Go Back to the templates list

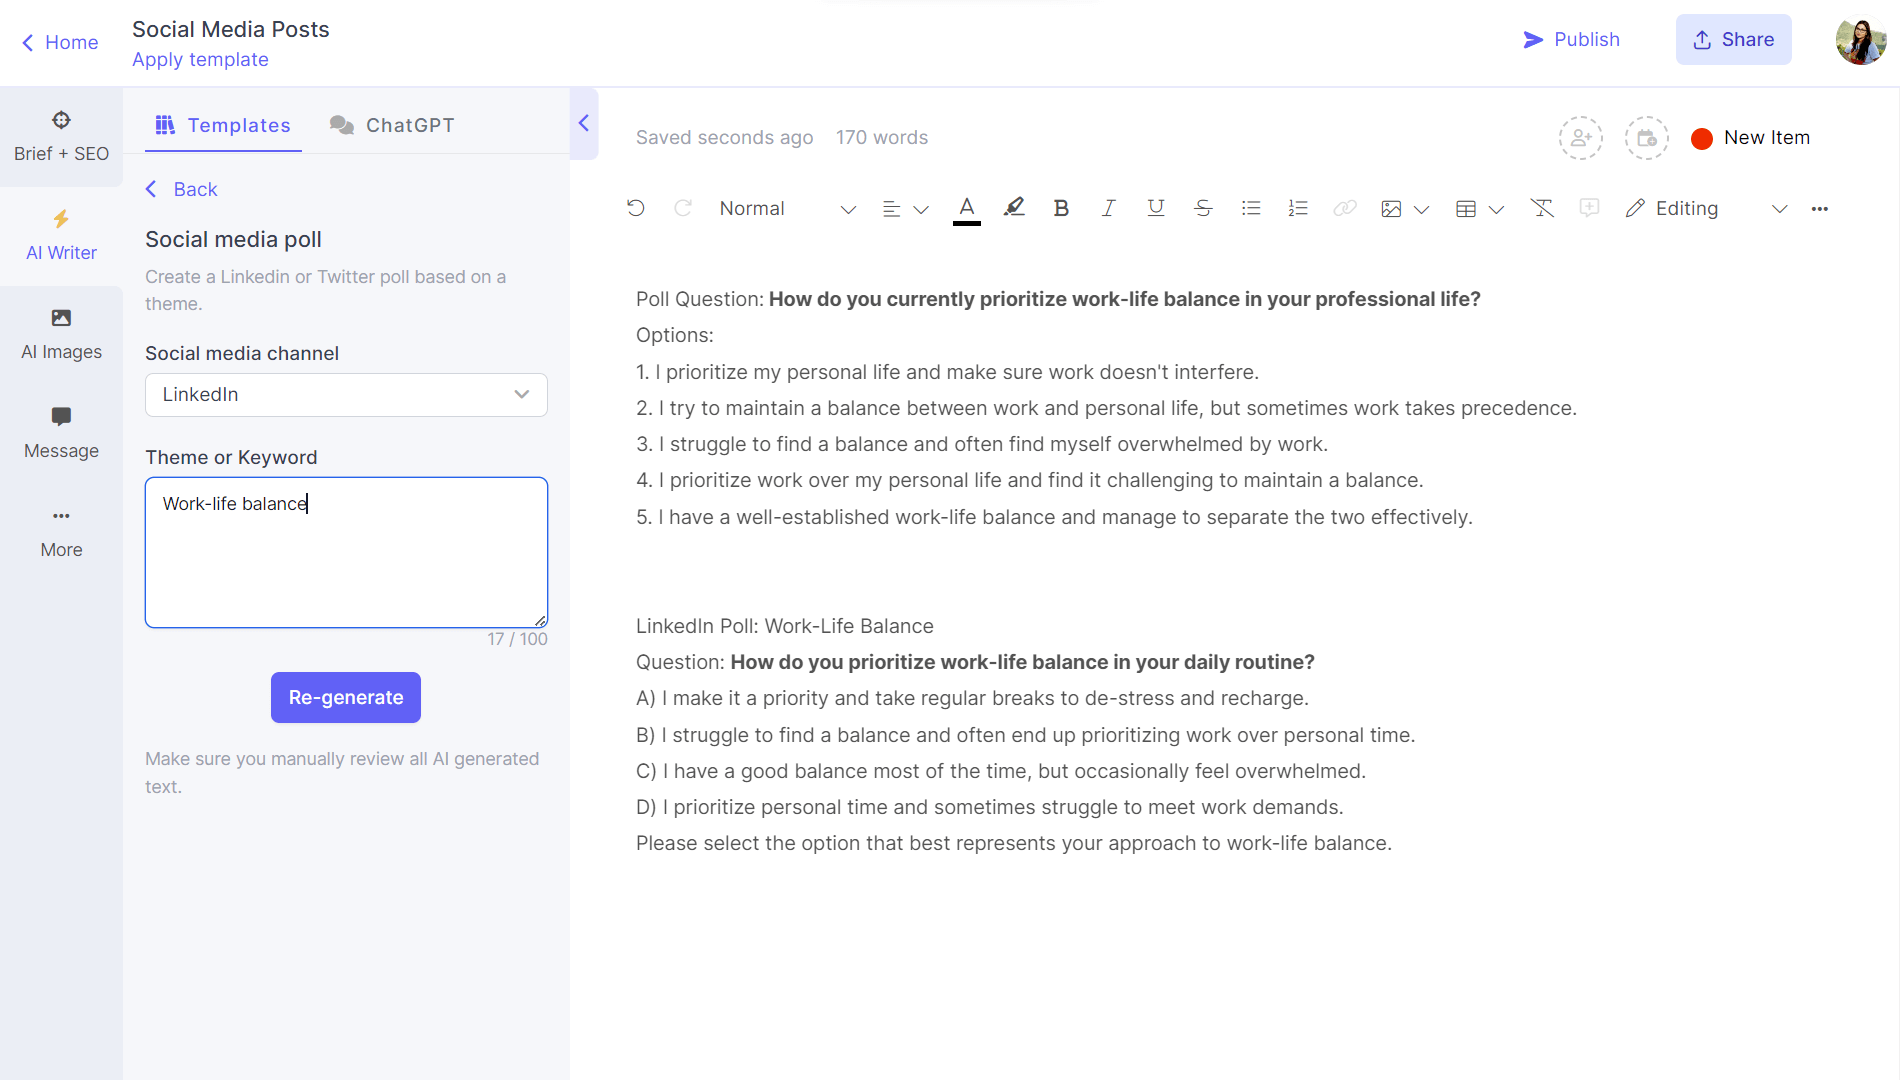(181, 189)
